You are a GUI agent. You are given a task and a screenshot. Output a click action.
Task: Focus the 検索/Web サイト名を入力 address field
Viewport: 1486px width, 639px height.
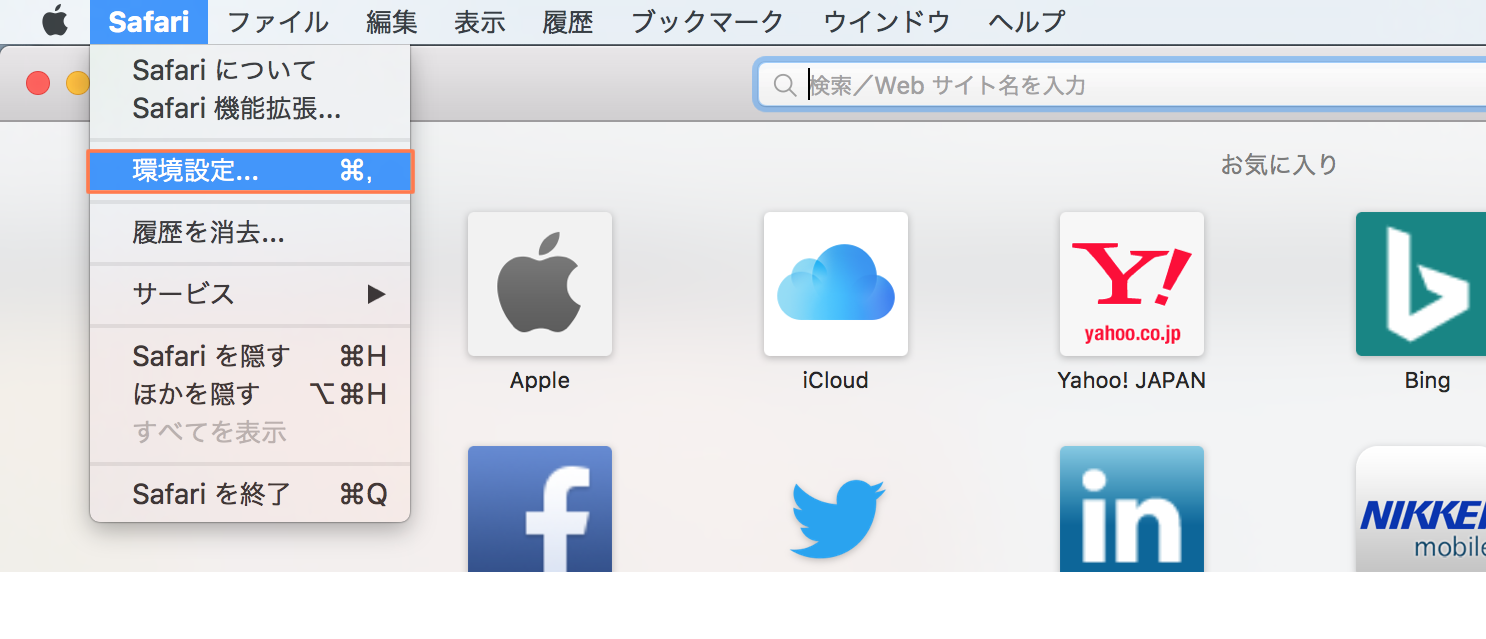pyautogui.click(x=1121, y=86)
